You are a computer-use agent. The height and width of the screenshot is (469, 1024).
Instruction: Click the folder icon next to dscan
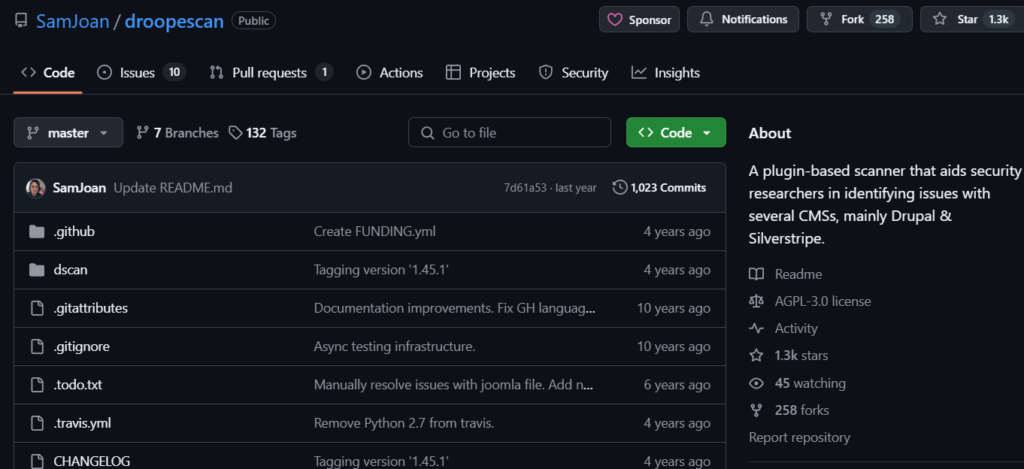pos(37,270)
